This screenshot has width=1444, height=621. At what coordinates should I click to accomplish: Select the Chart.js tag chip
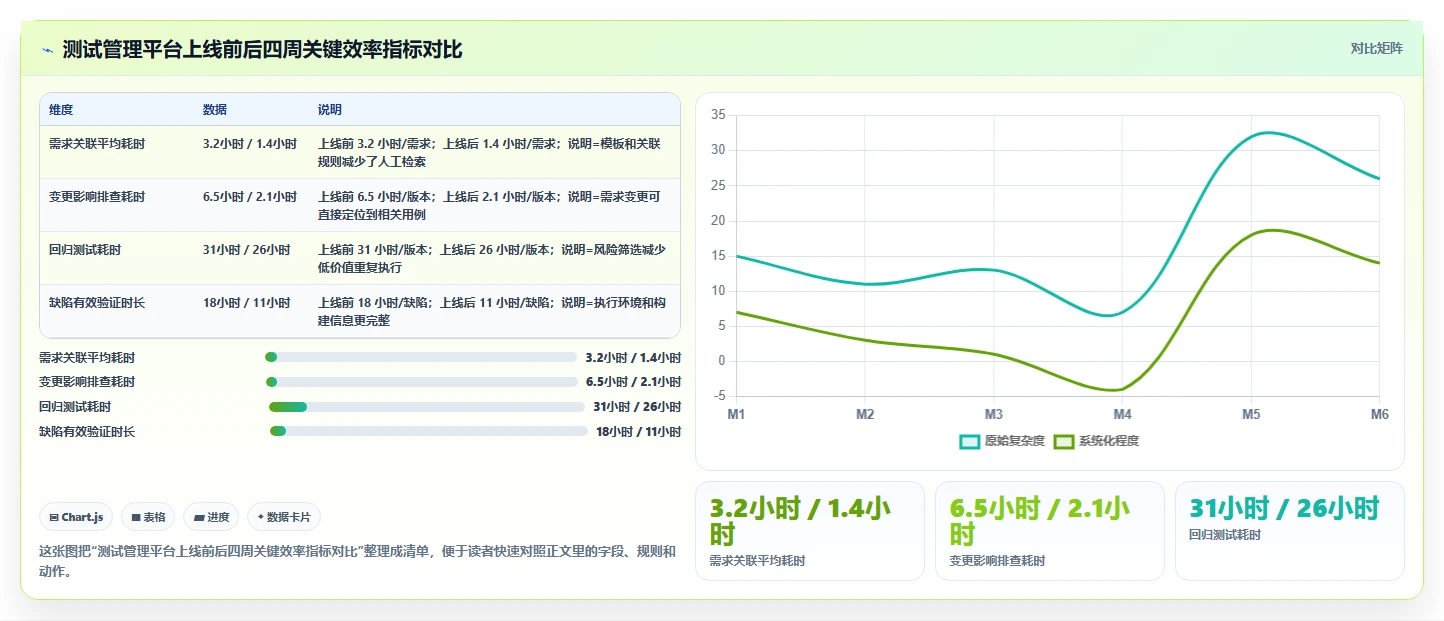pyautogui.click(x=76, y=517)
